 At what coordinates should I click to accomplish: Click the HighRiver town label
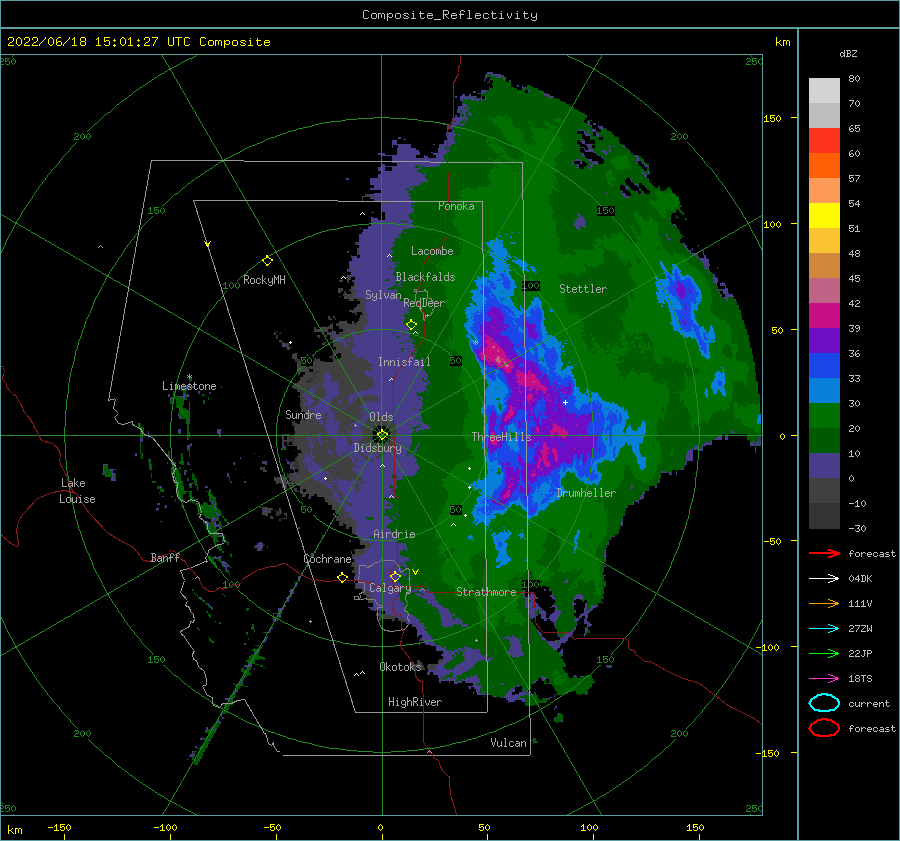click(414, 702)
